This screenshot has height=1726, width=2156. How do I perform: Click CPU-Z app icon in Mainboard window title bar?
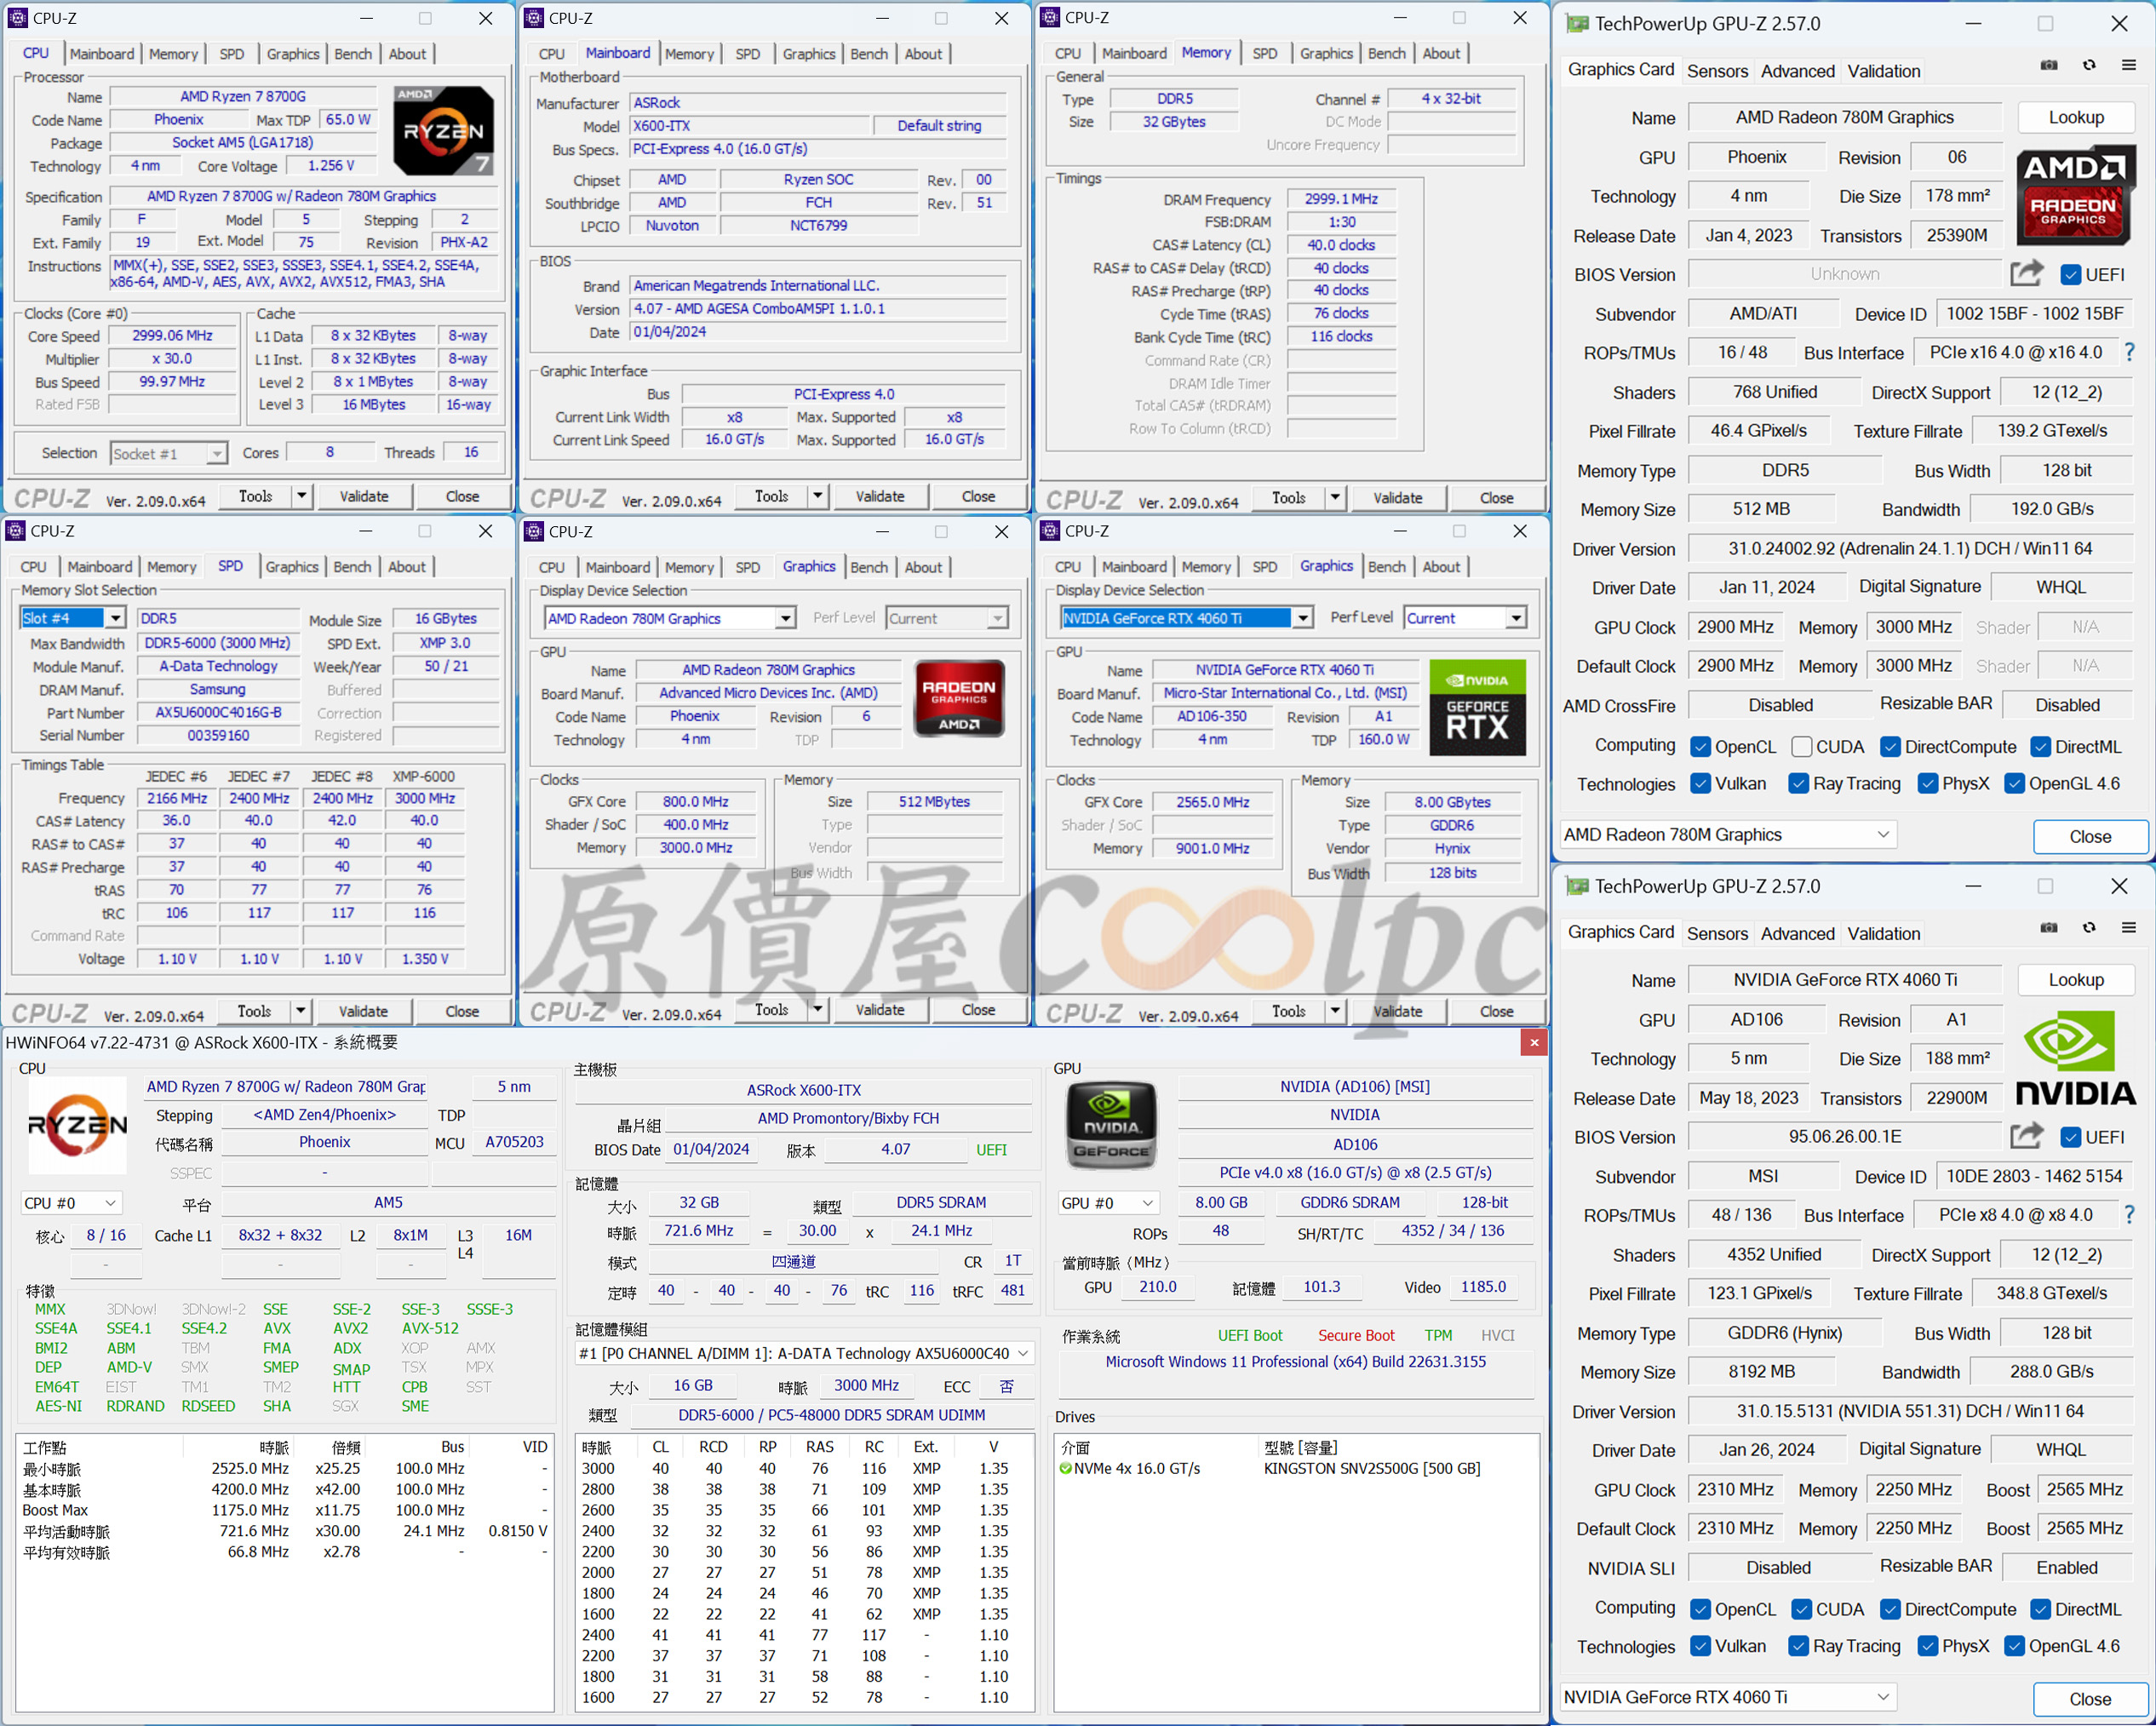tap(534, 18)
